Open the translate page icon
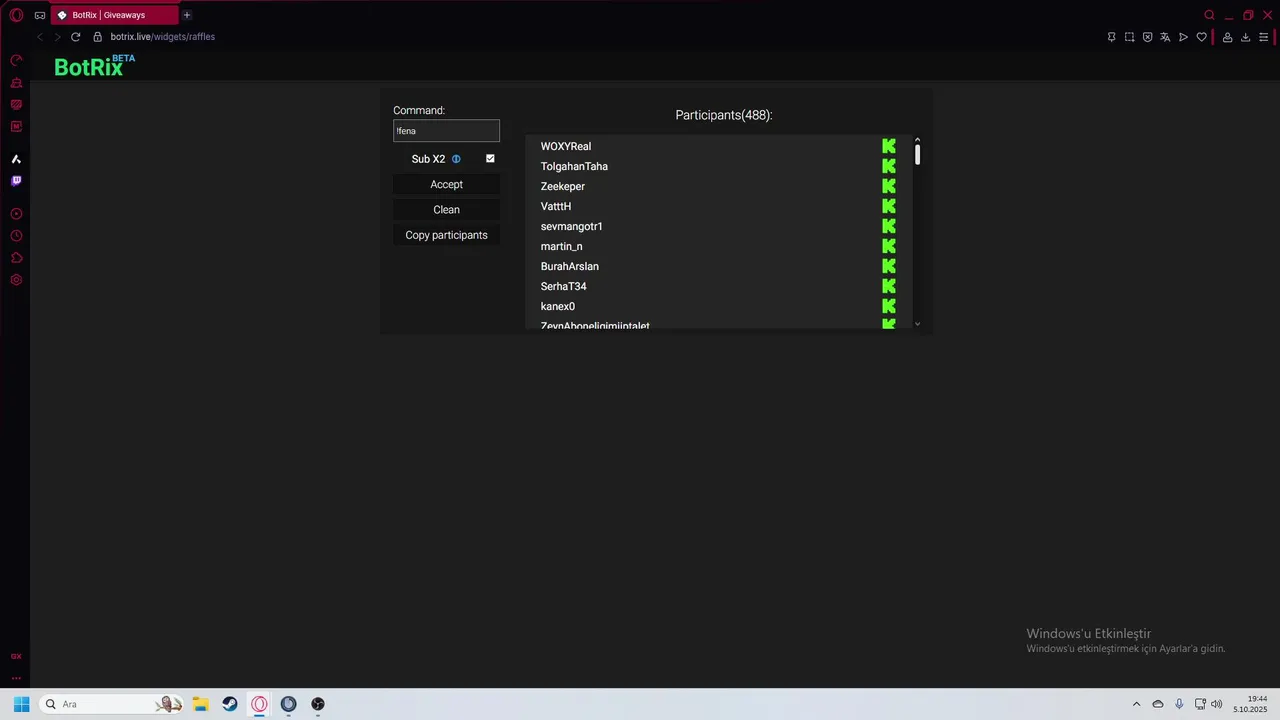The image size is (1280, 720). click(x=1165, y=37)
